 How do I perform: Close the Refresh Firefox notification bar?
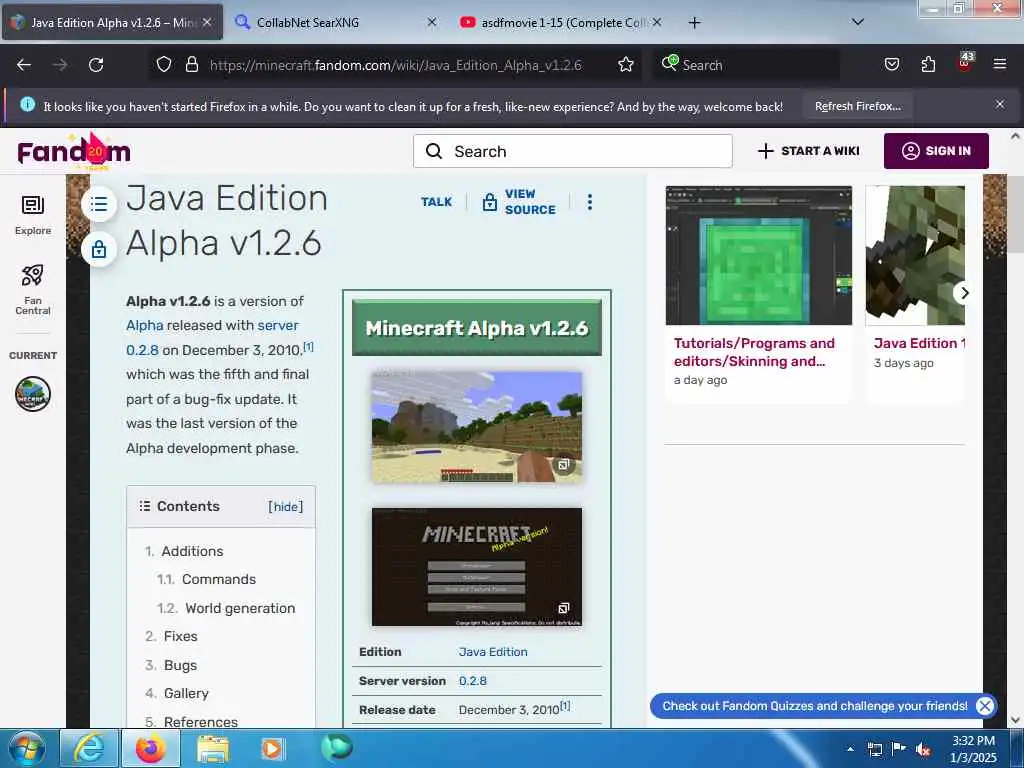pyautogui.click(x=1000, y=104)
